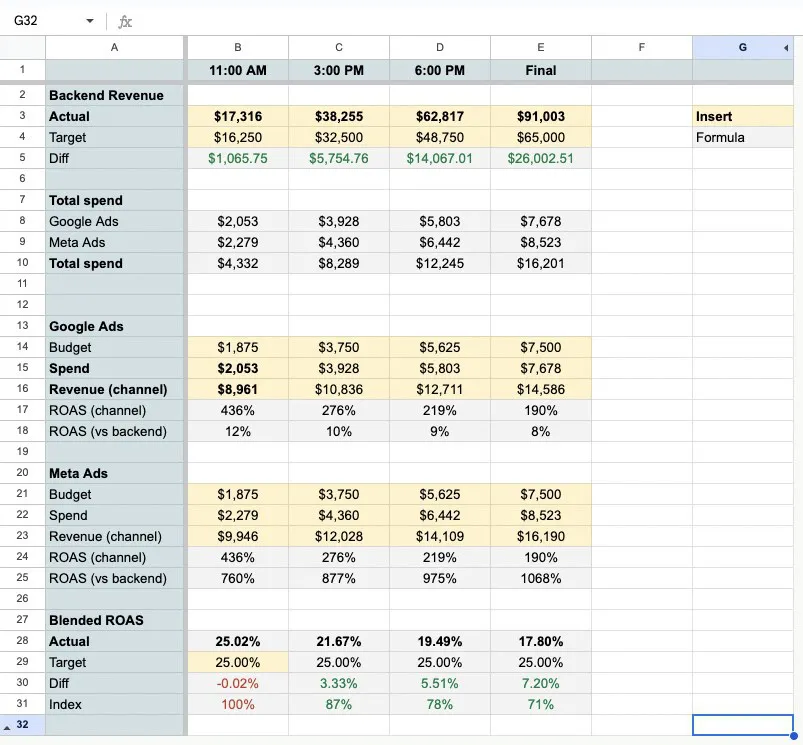This screenshot has width=803, height=745.
Task: Select Google Ads revenue cell $8,961
Action: pyautogui.click(x=238, y=389)
